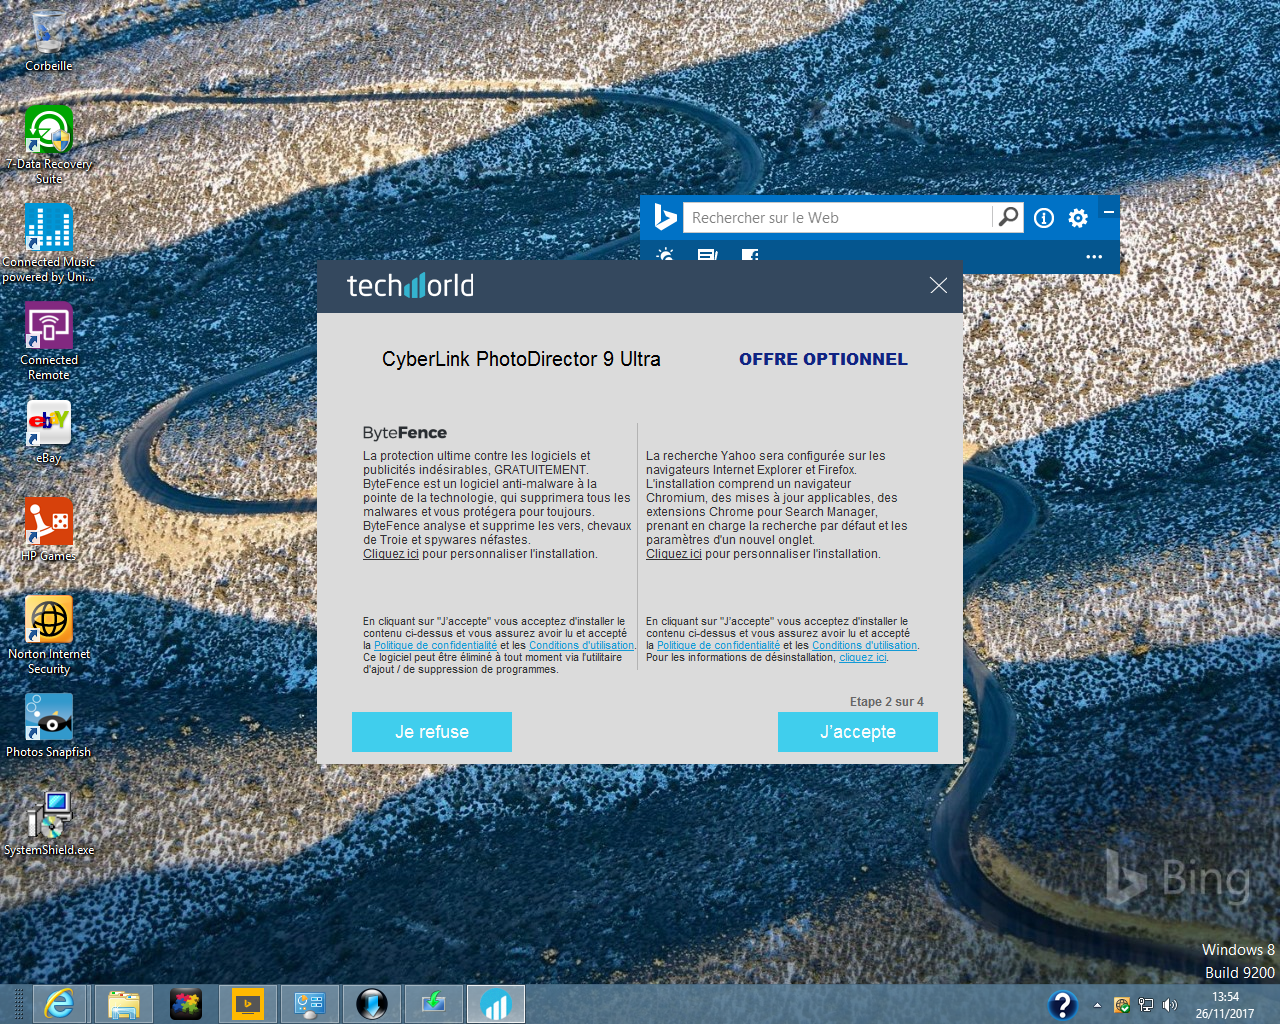
Task: Open Yahoo offer Politique de confidentialité link
Action: [718, 646]
